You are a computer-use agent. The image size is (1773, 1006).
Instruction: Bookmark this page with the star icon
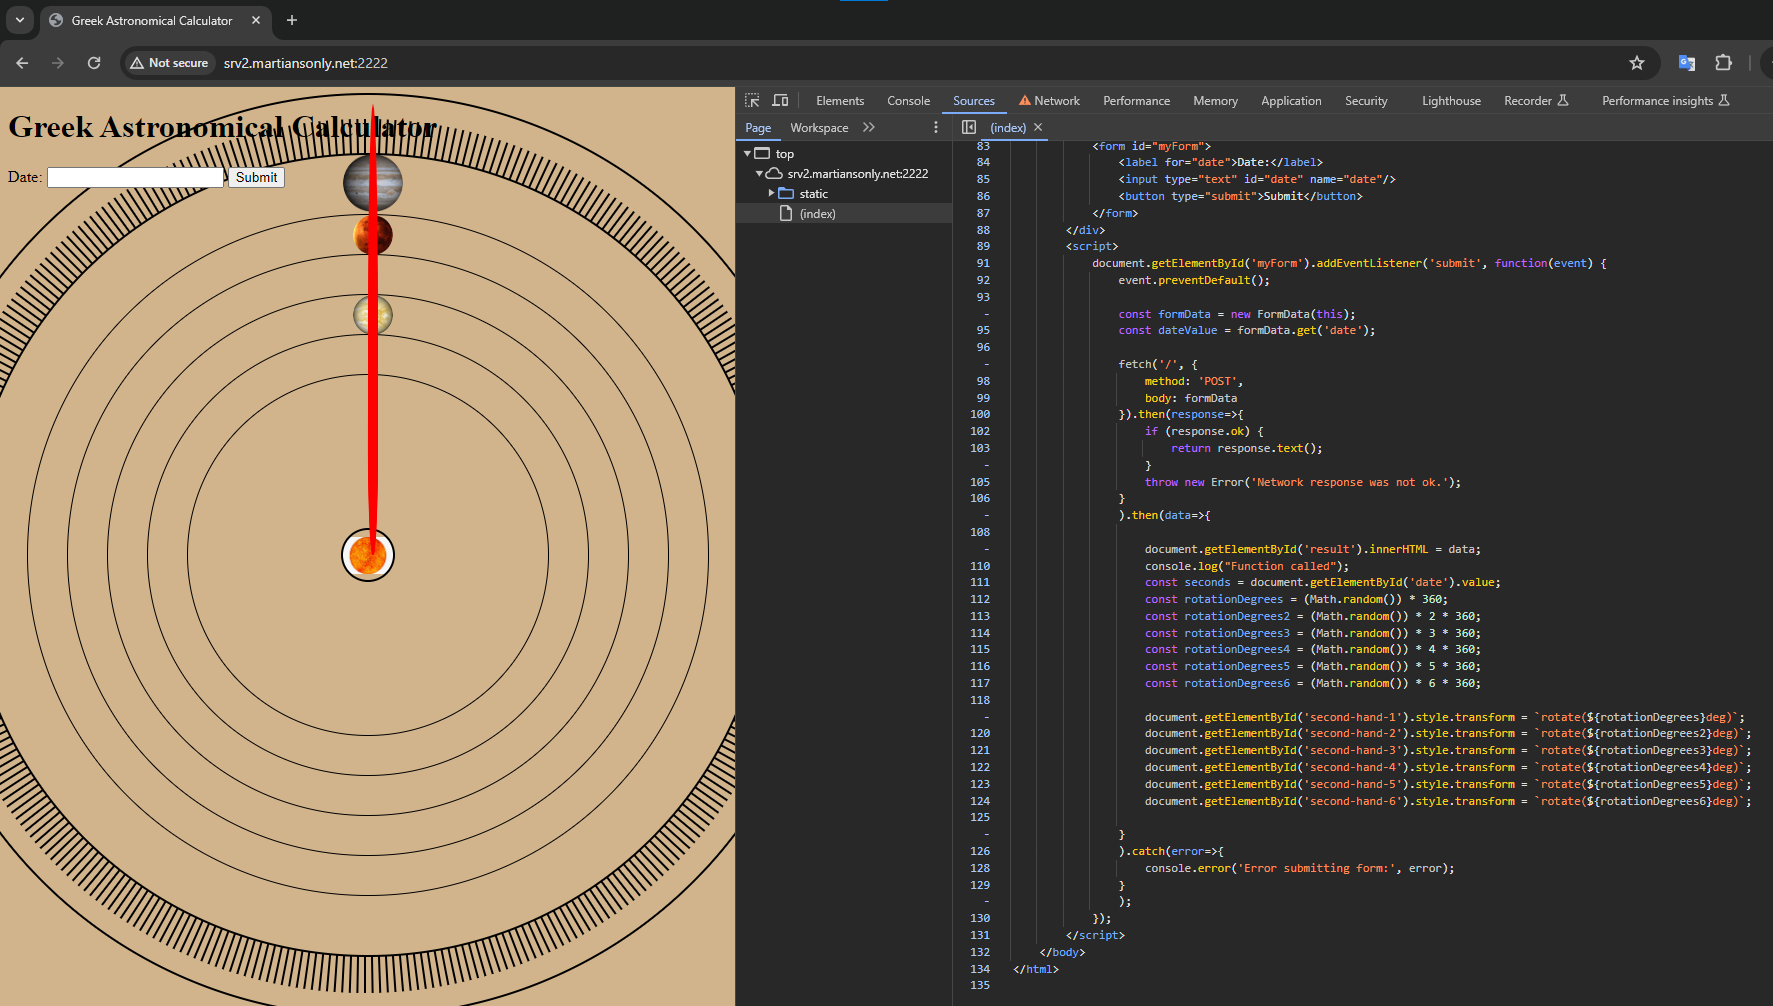point(1637,63)
